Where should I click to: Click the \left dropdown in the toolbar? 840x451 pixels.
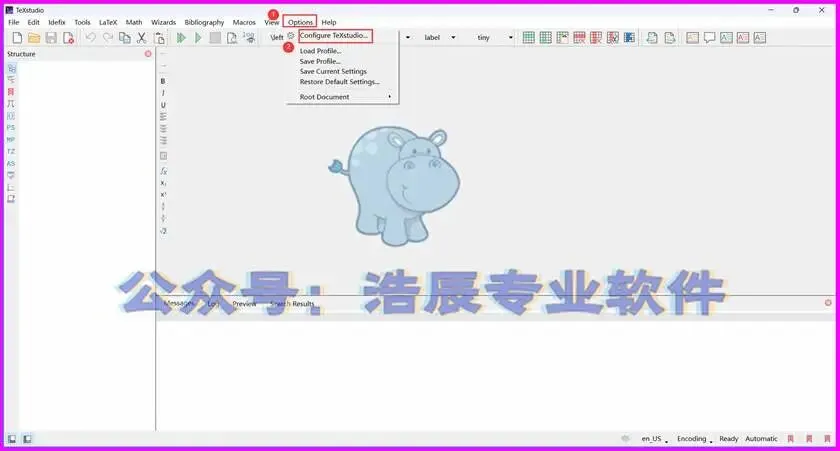point(277,37)
